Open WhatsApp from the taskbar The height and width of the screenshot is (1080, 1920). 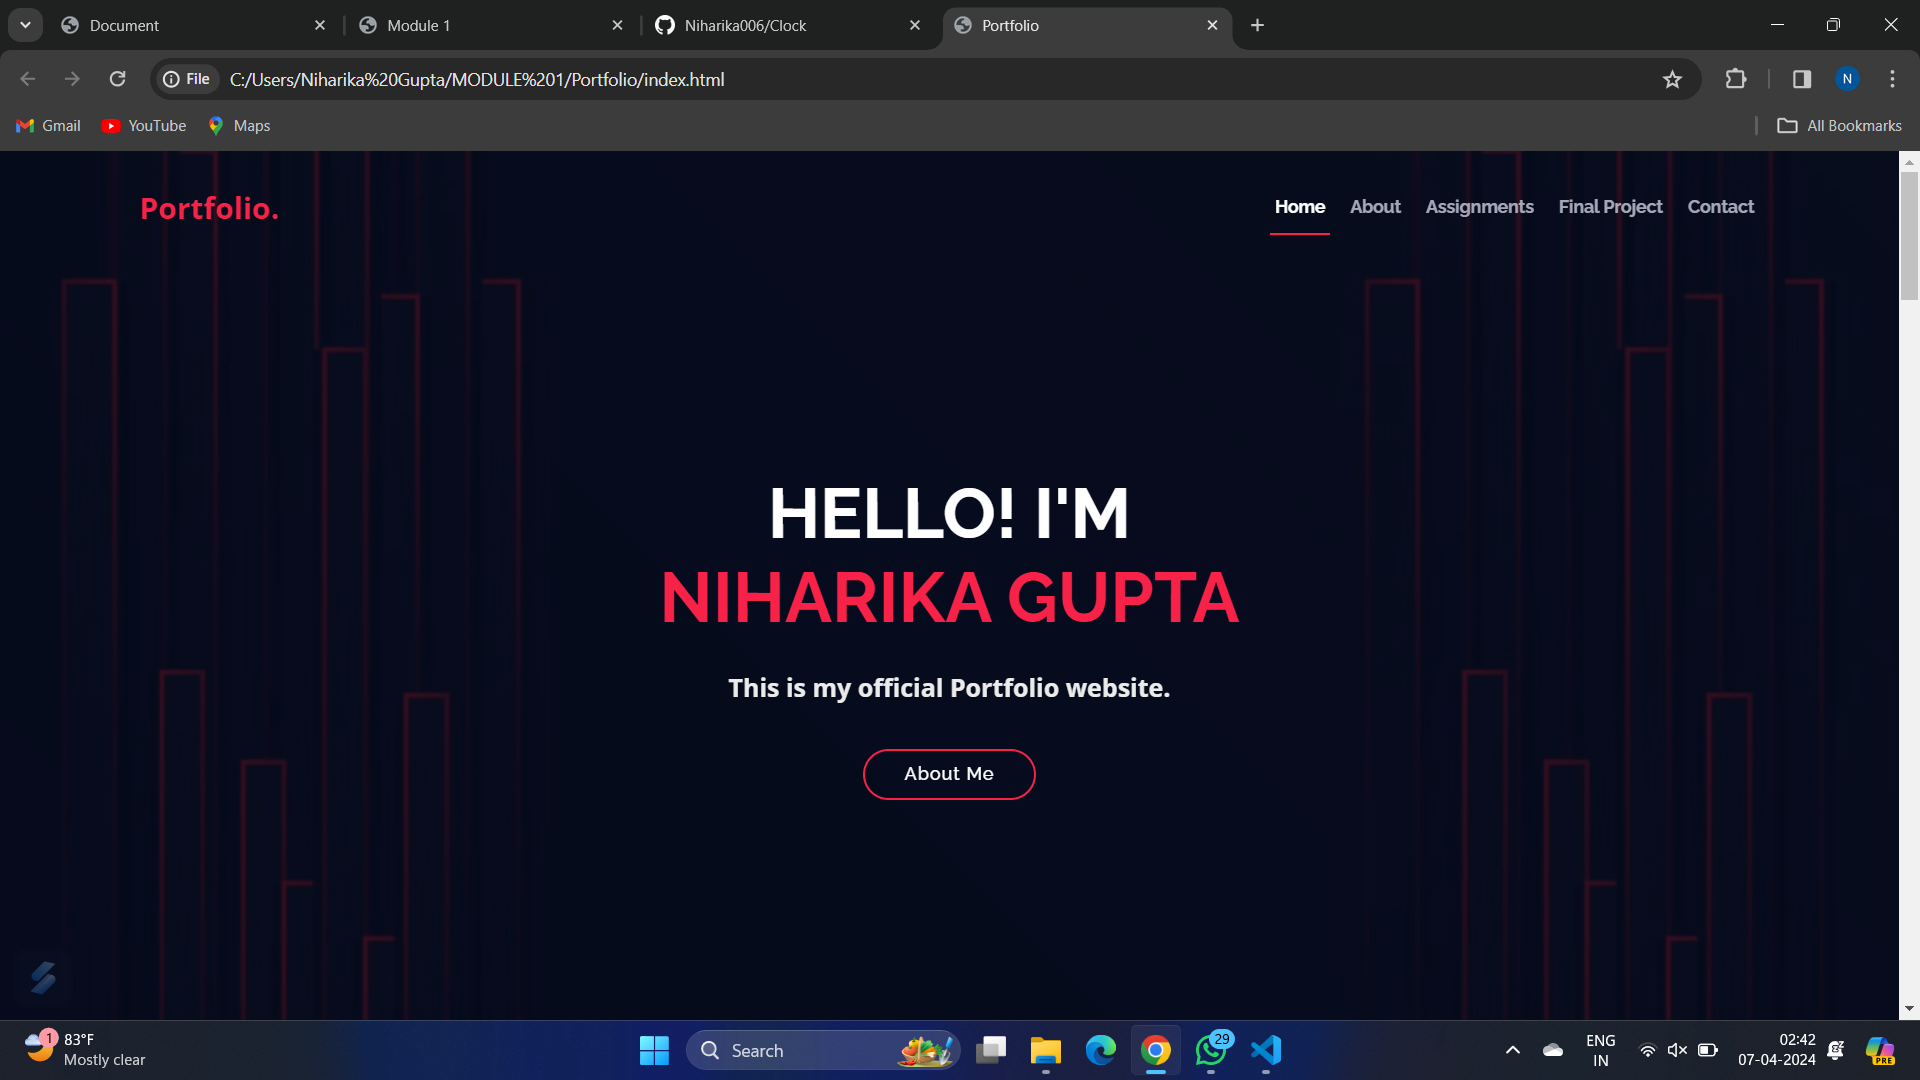point(1211,1050)
